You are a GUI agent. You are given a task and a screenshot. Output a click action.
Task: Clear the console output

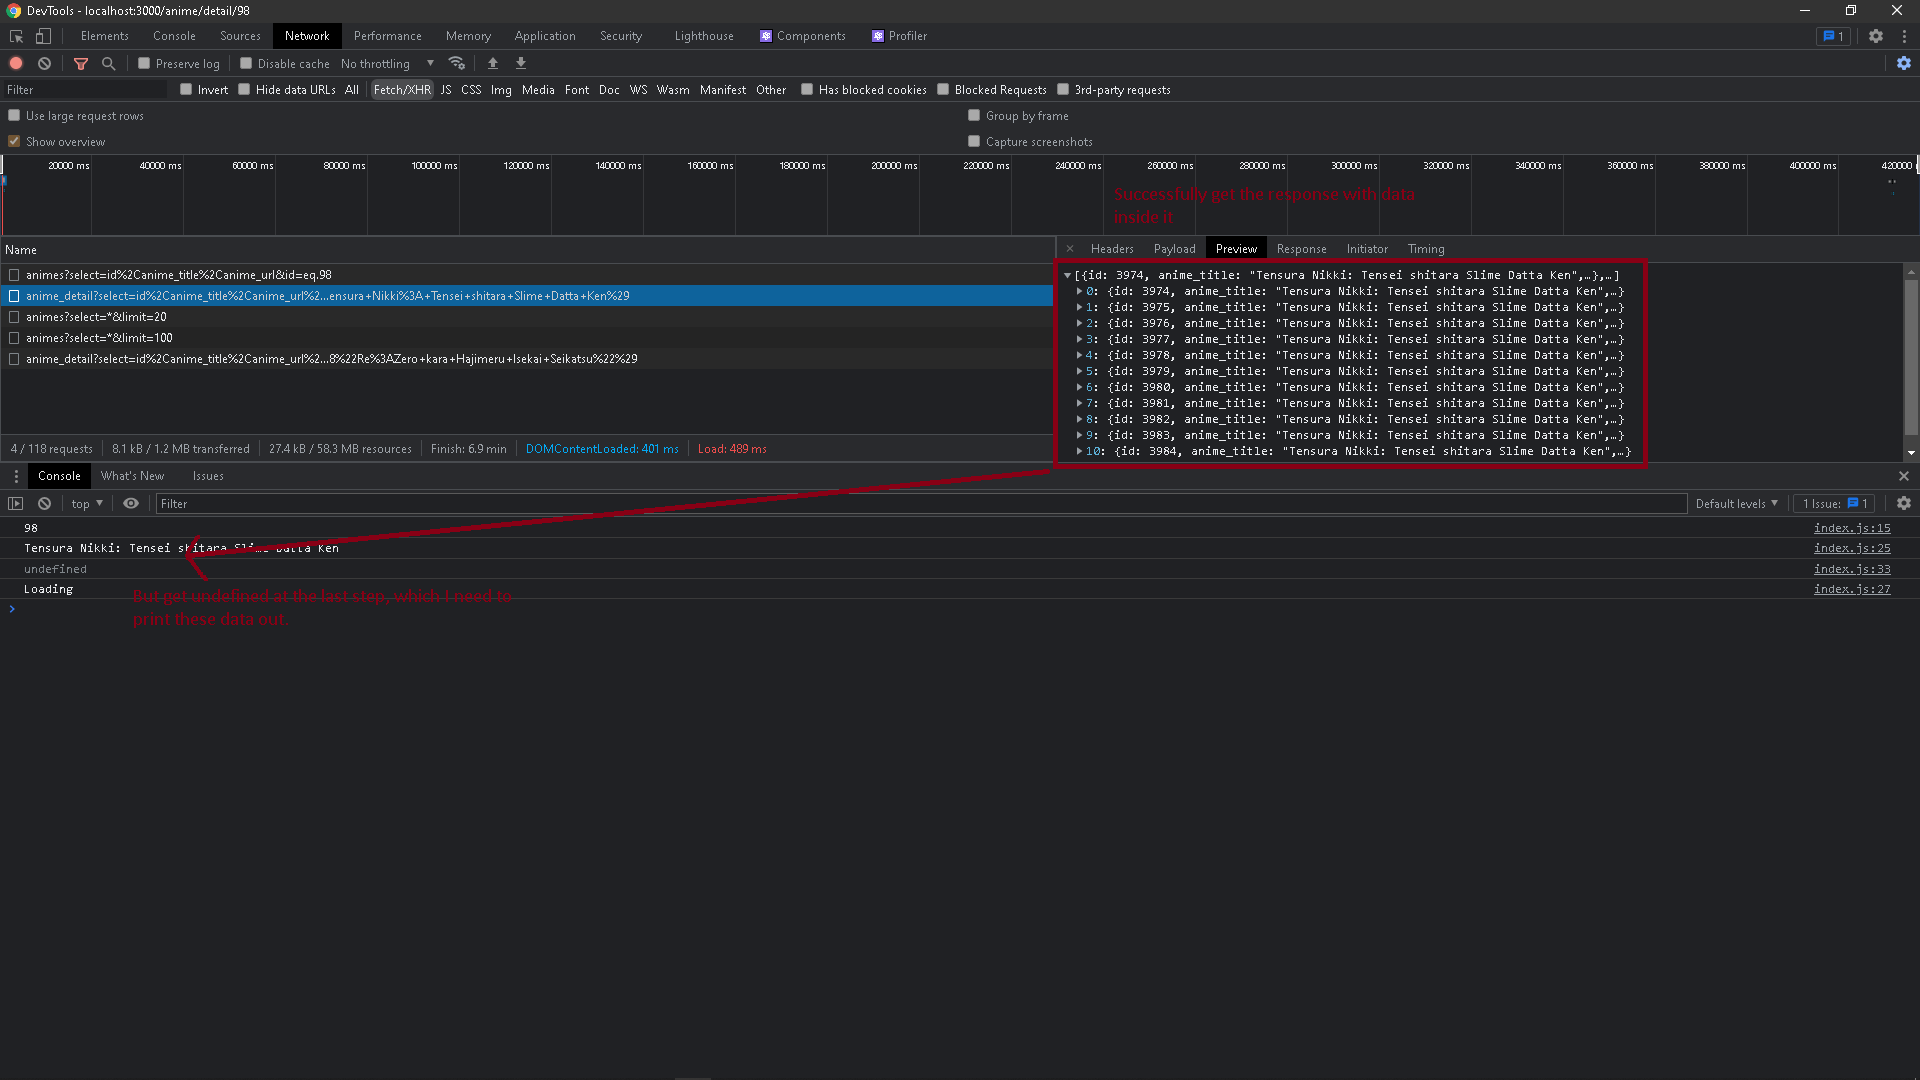pos(44,504)
